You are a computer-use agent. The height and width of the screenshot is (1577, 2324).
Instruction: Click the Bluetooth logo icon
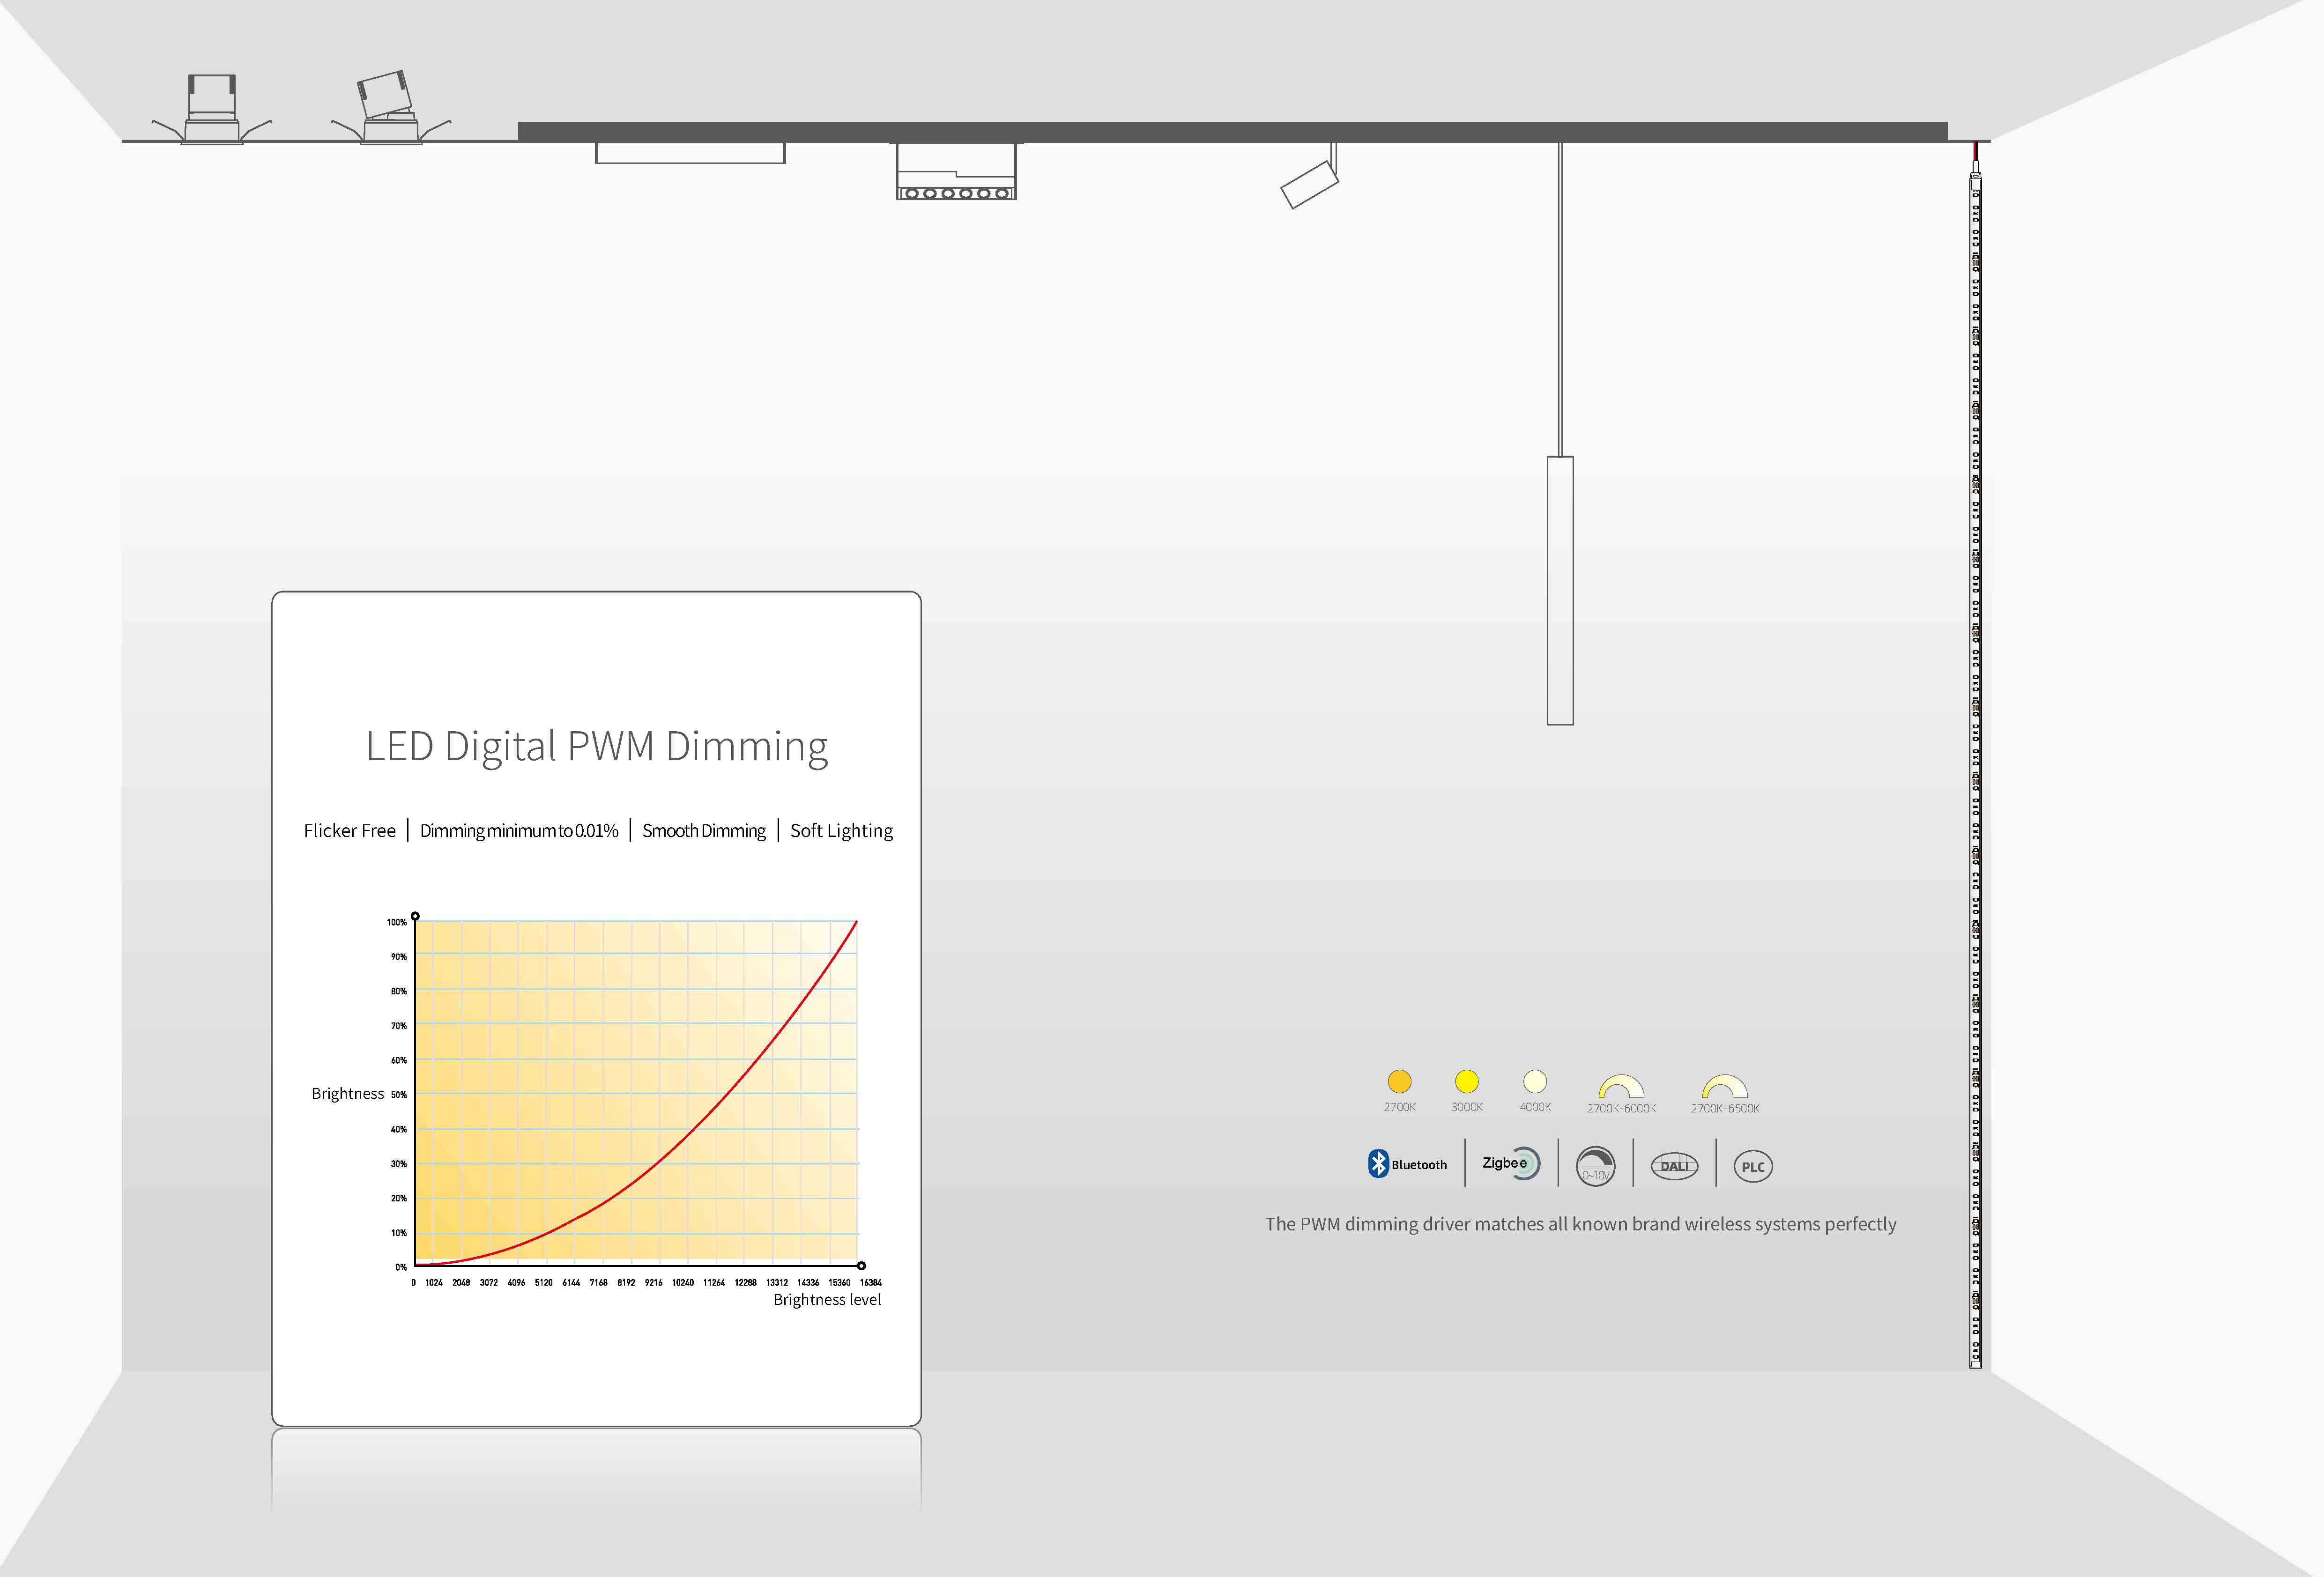pos(1378,1163)
